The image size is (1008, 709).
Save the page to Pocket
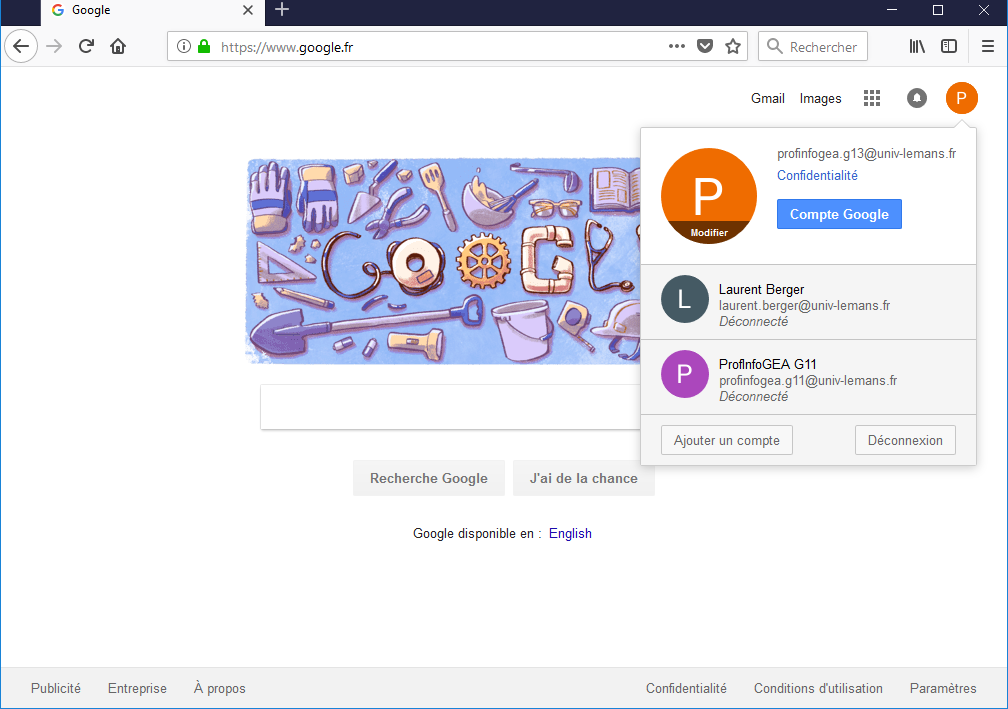pos(705,46)
